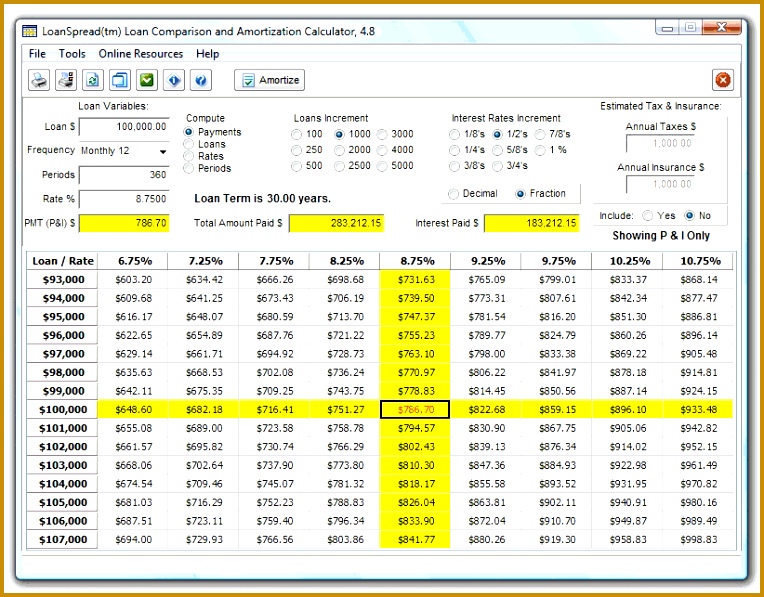
Task: Select the $107,000 row header
Action: tap(62, 539)
